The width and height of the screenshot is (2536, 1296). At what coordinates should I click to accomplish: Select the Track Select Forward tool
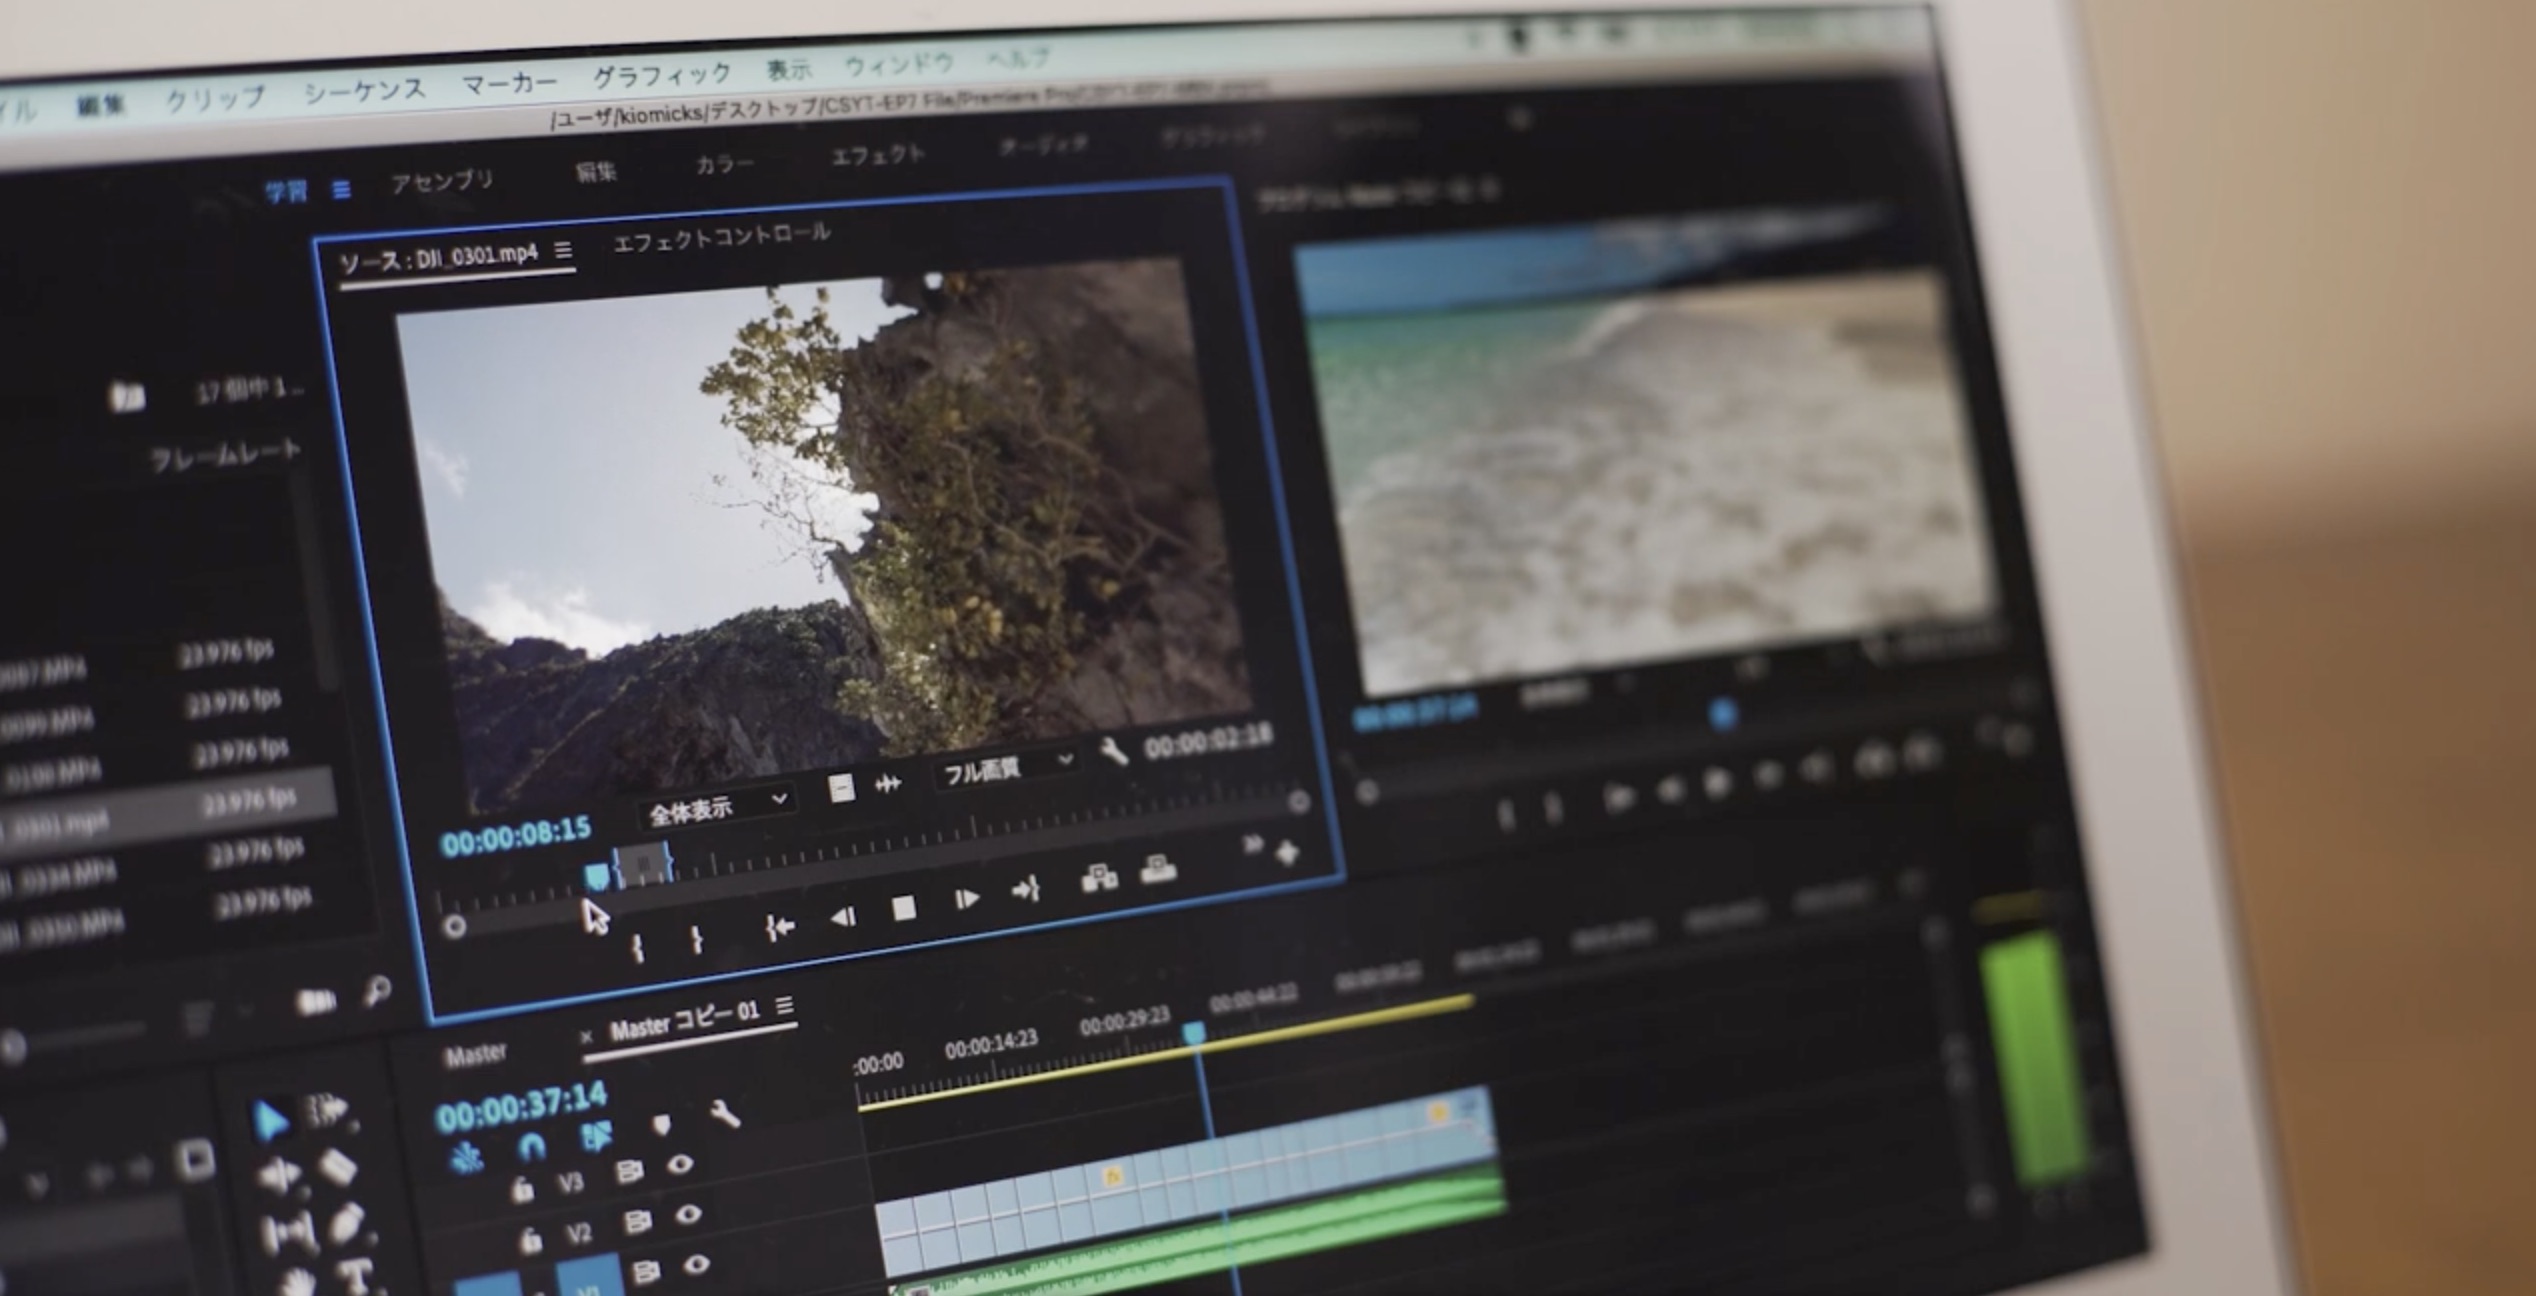(327, 1110)
